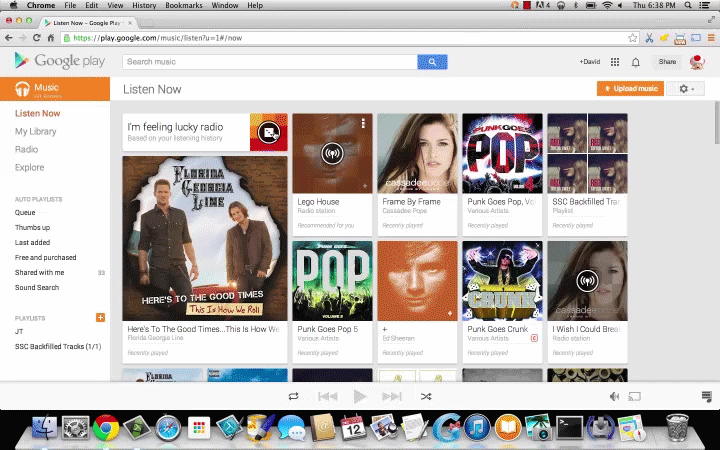
Task: Click the browser home icon
Action: (51, 38)
